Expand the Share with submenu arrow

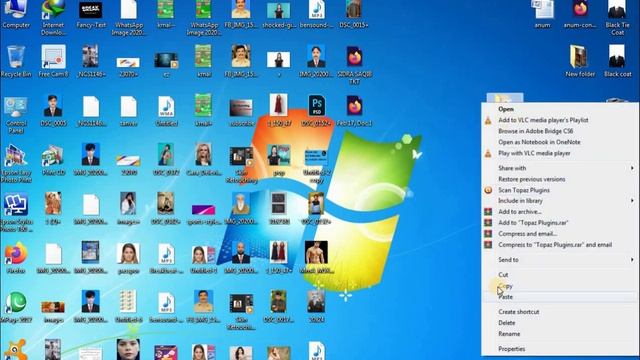632,168
